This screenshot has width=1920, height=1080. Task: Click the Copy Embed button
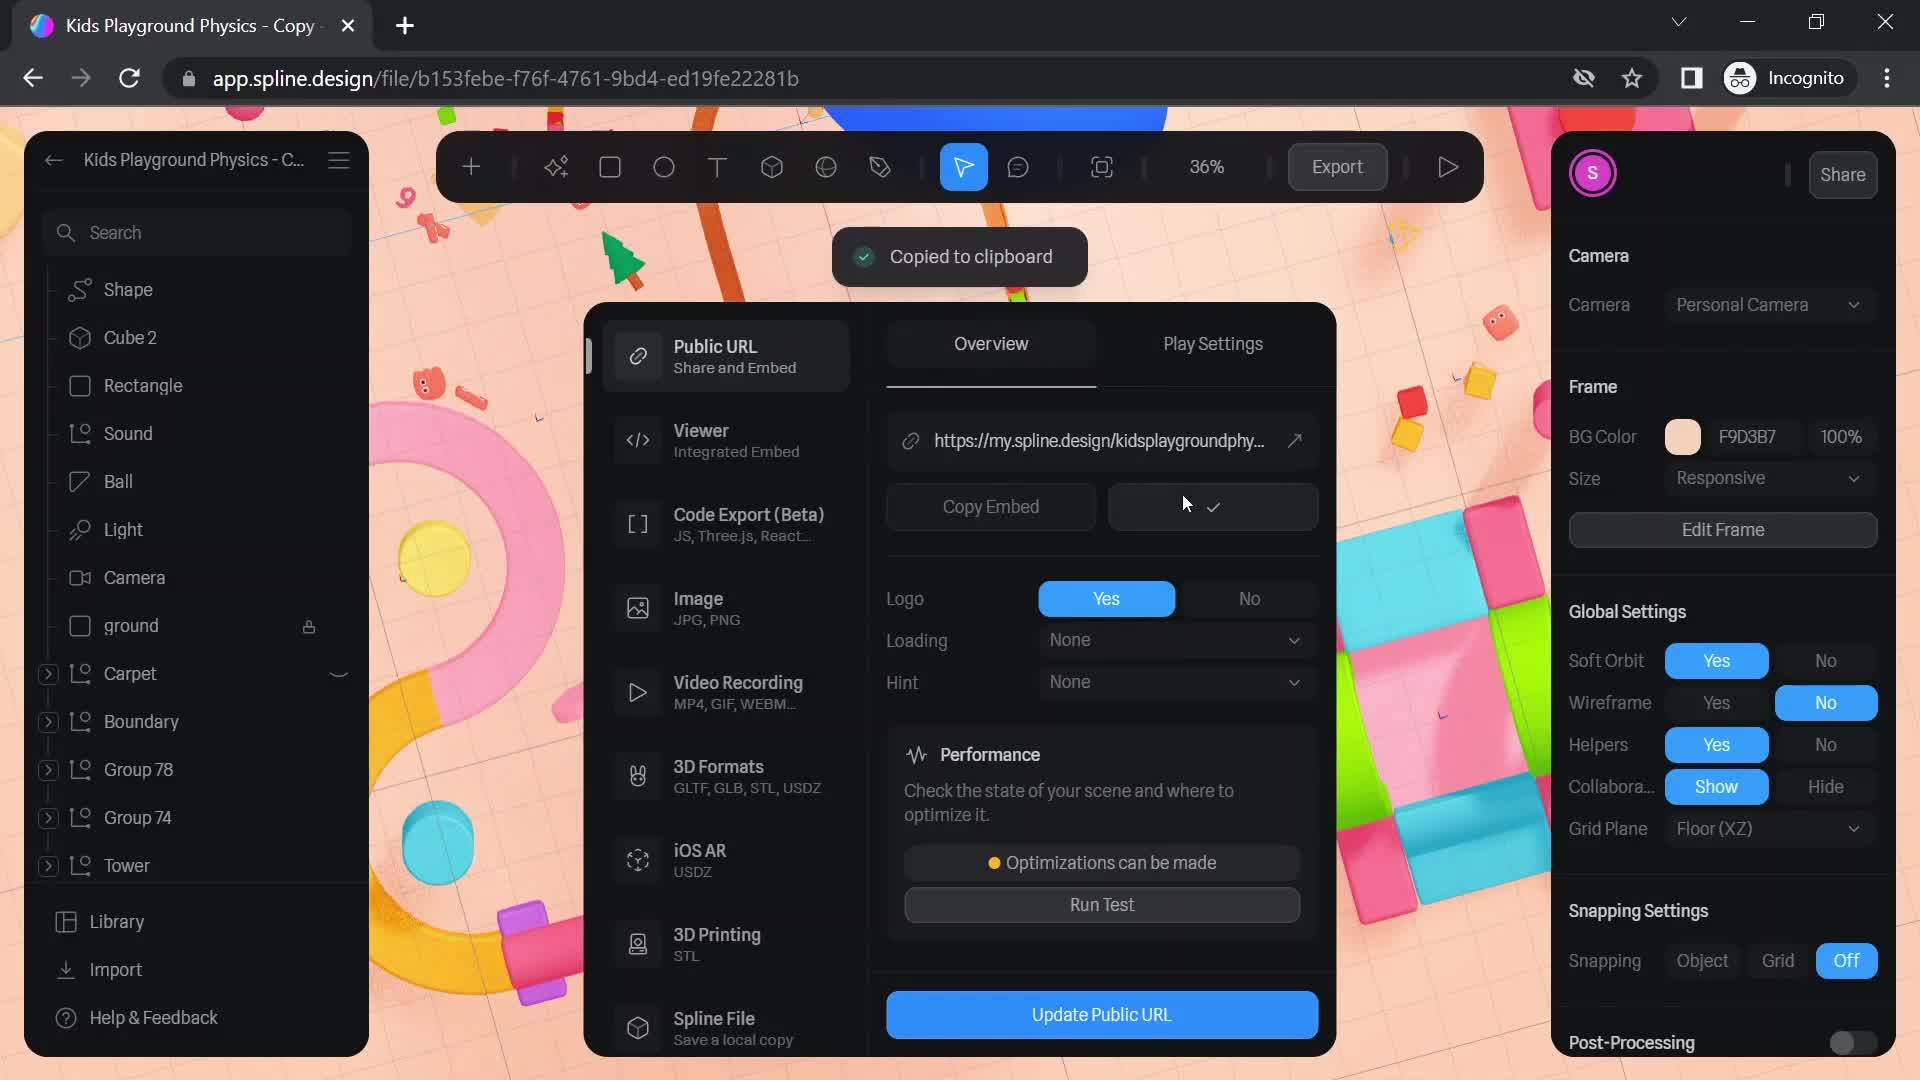[990, 506]
